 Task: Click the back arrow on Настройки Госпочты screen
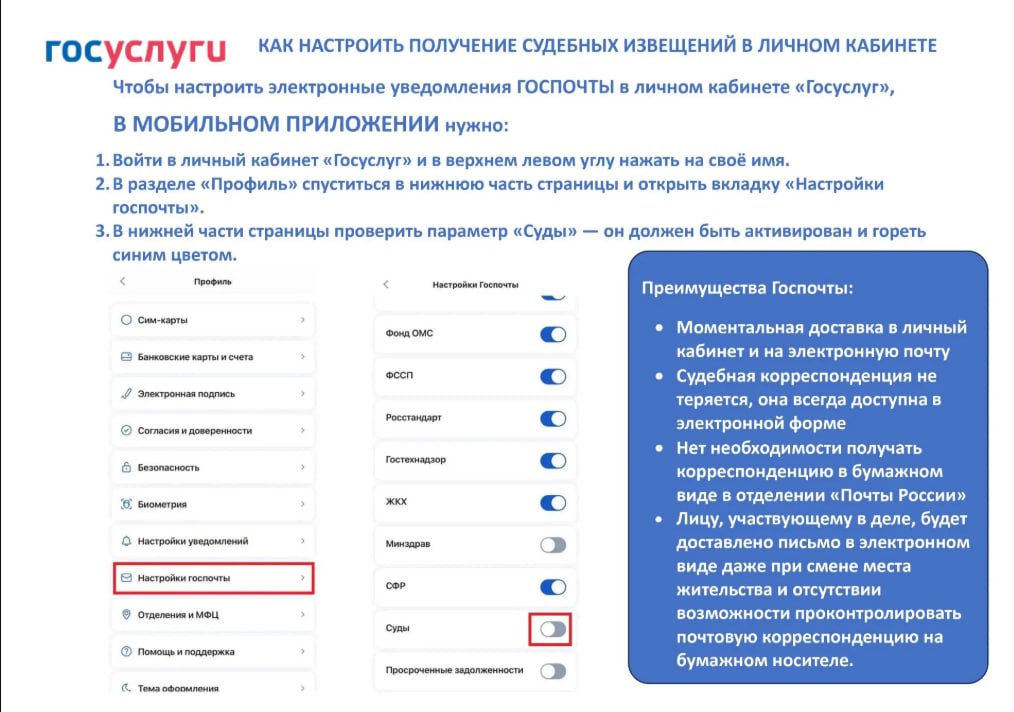coord(388,282)
